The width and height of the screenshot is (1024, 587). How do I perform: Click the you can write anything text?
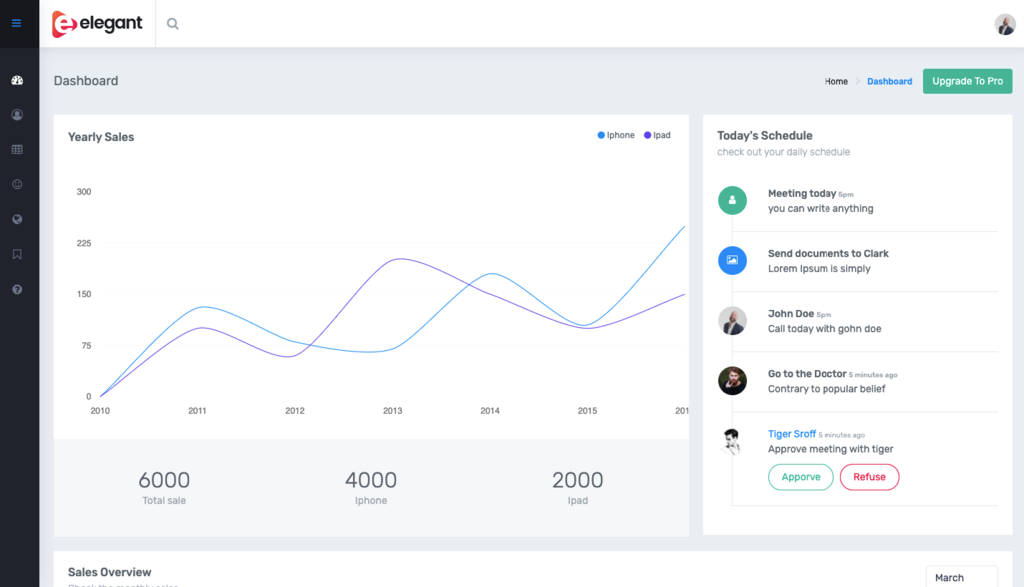[x=821, y=209]
